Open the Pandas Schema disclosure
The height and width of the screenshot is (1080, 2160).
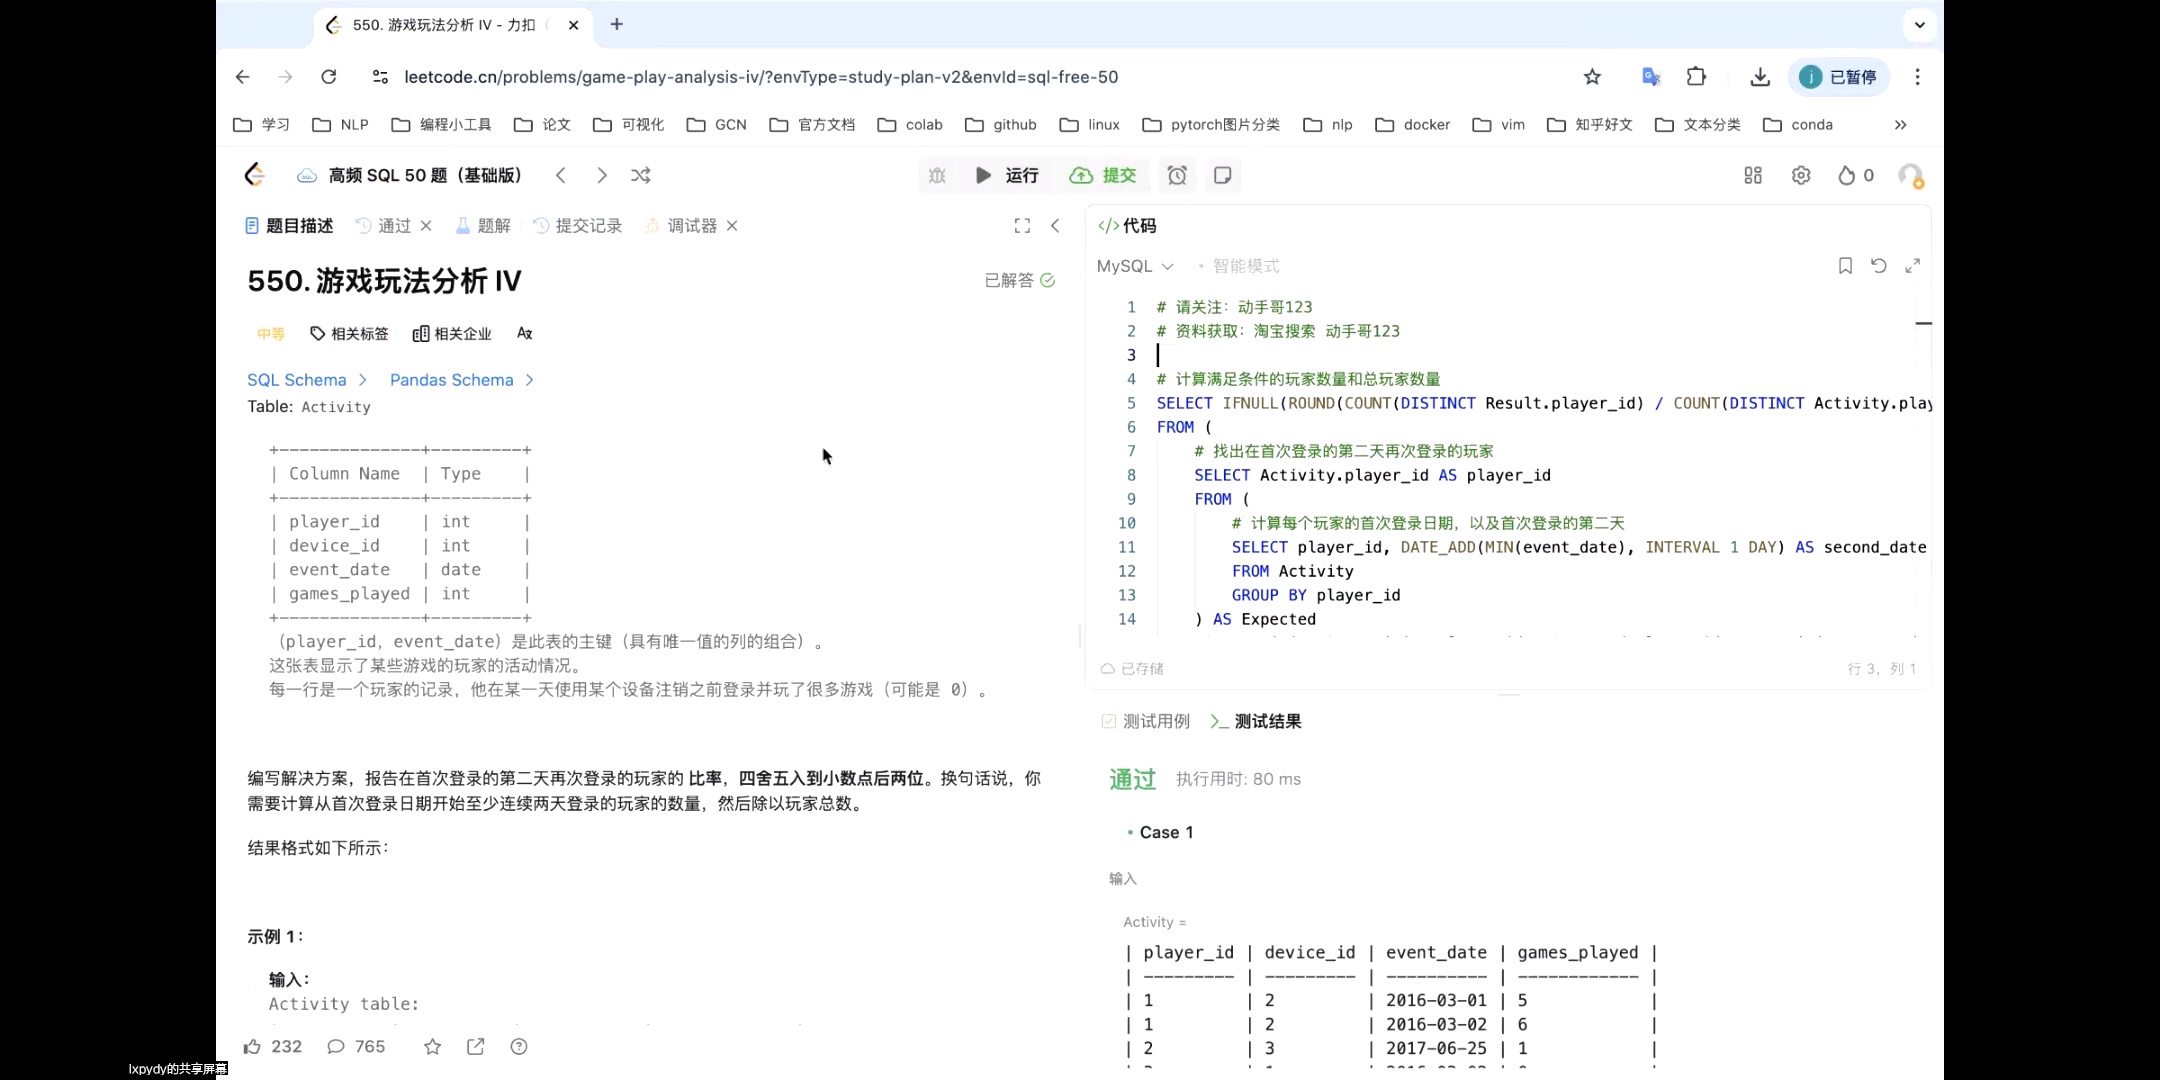tap(461, 380)
